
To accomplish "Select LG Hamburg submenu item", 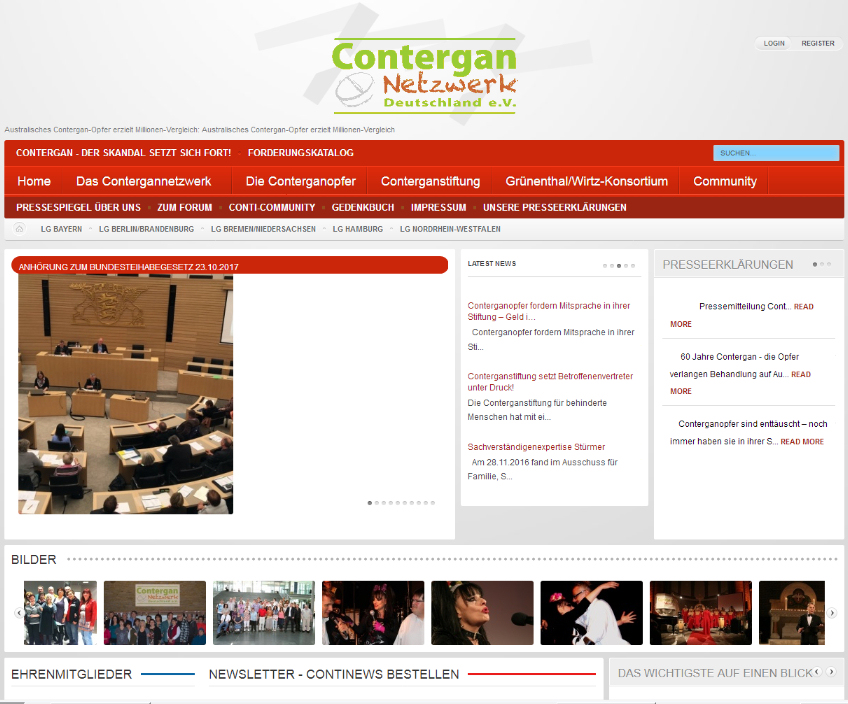I will [357, 229].
